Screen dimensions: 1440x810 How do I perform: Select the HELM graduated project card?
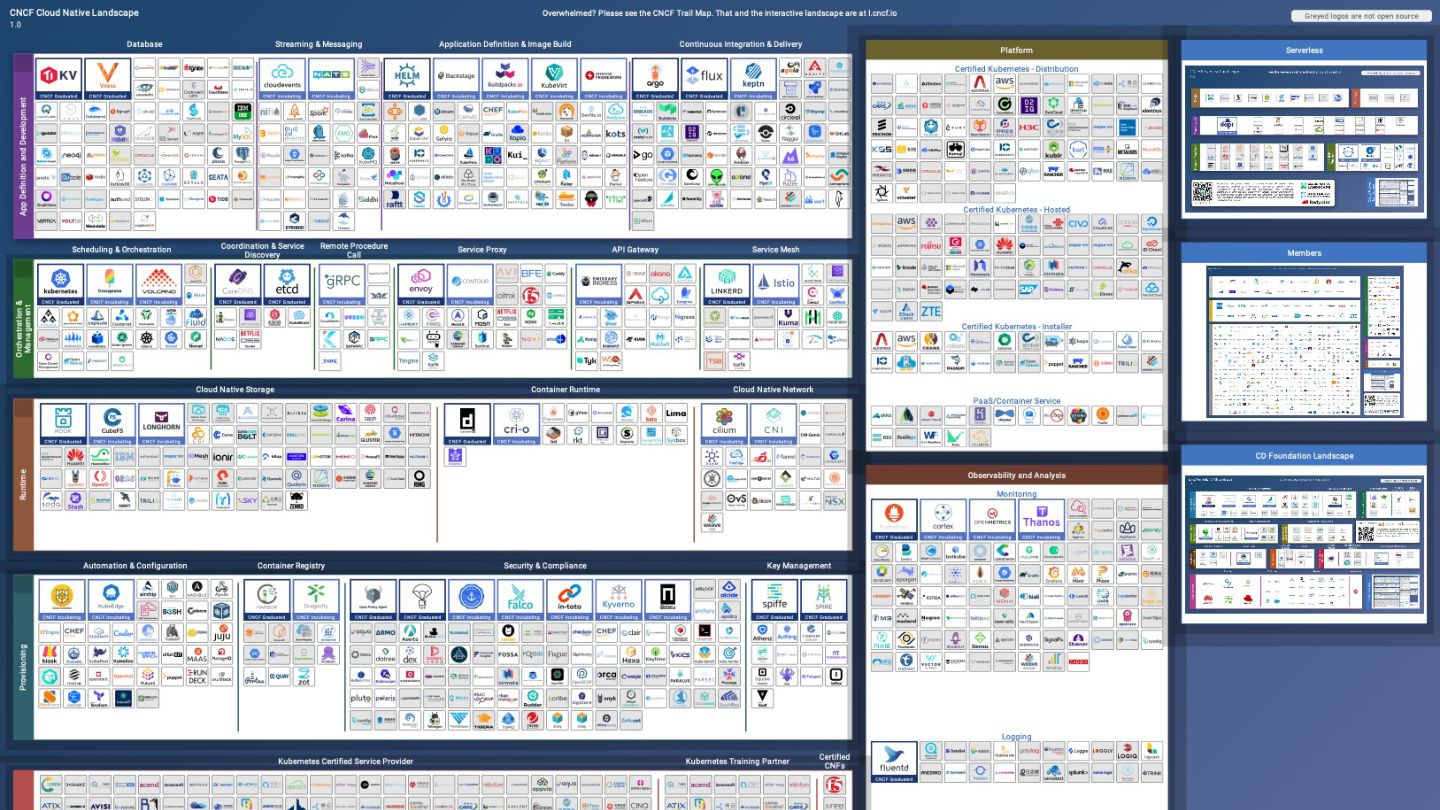(x=407, y=79)
